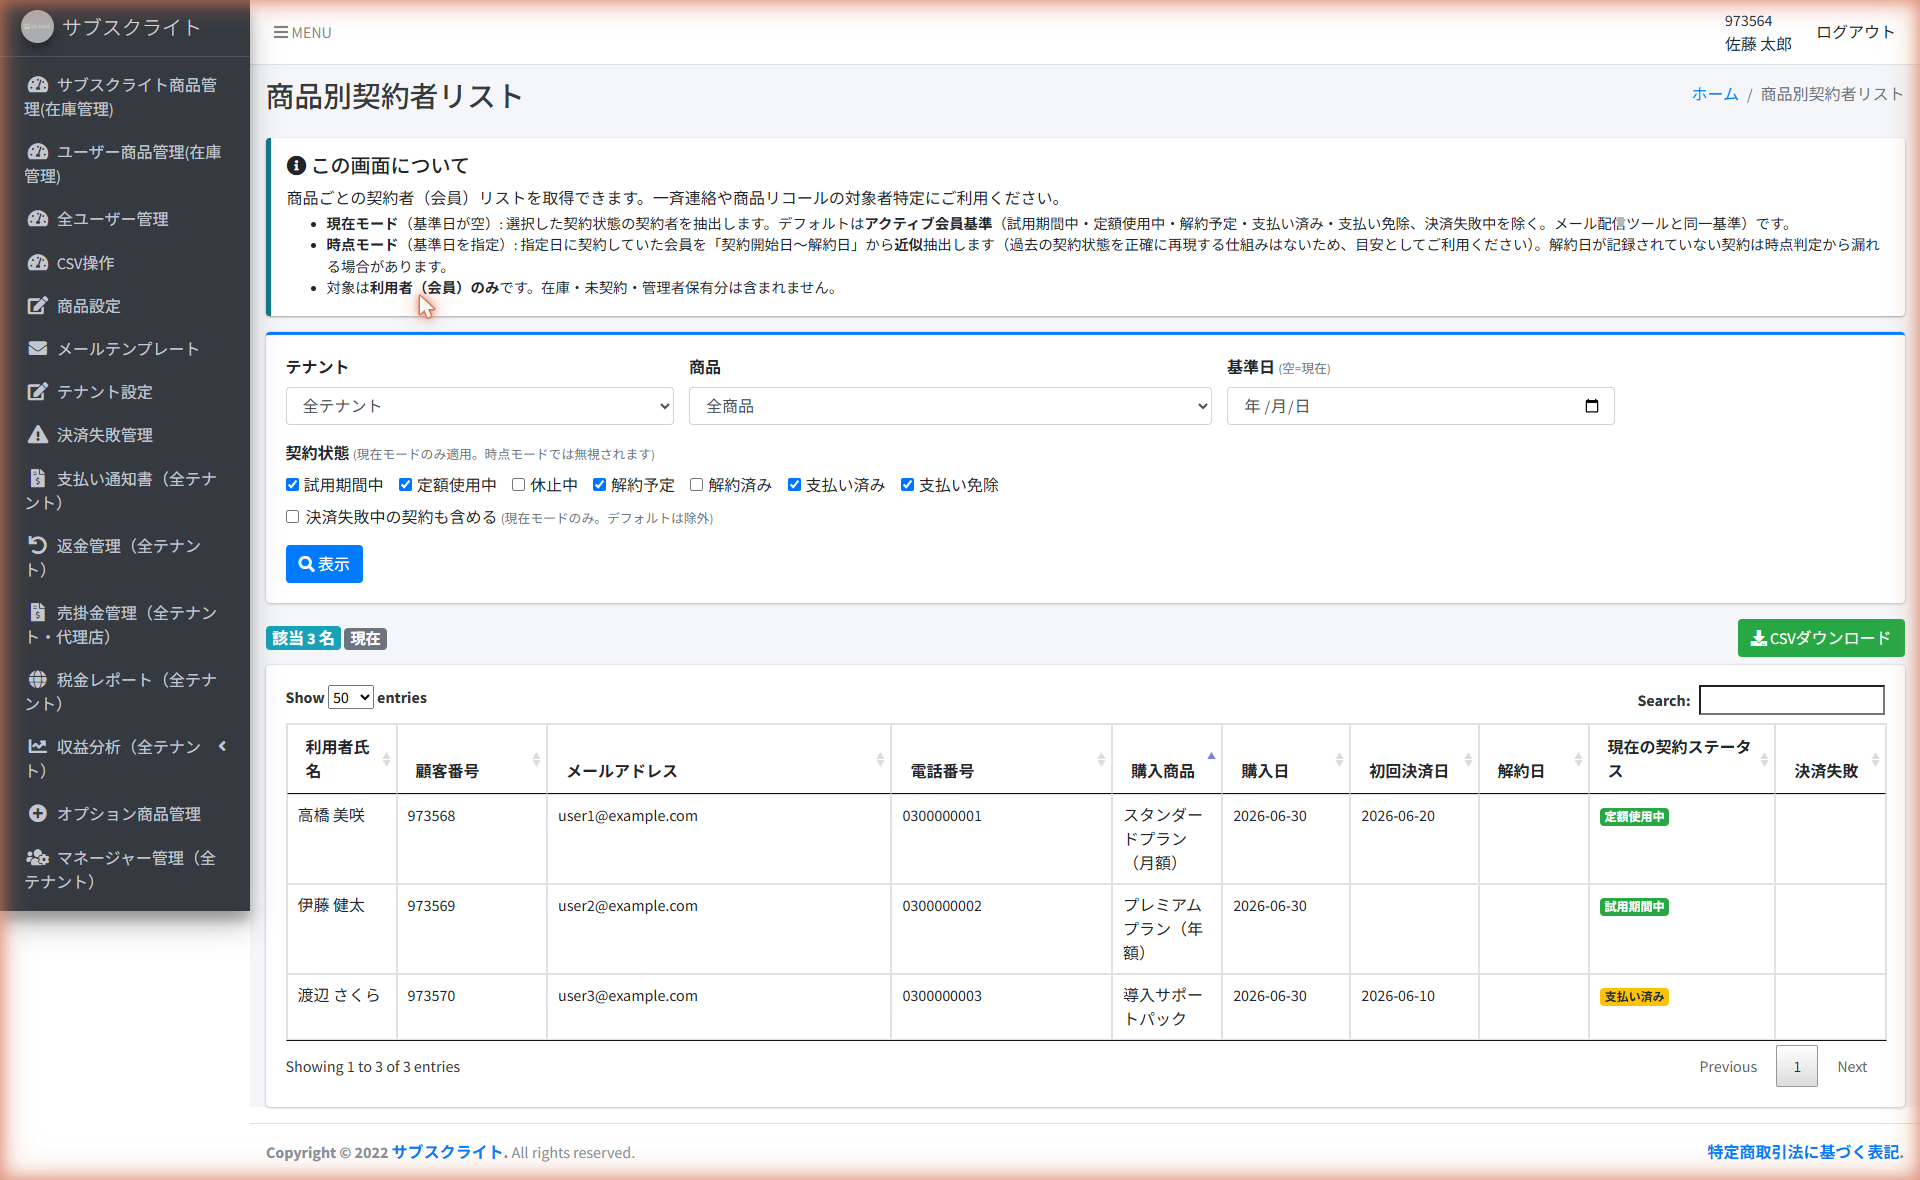Toggle 試用期間中 checkbox

pyautogui.click(x=293, y=485)
